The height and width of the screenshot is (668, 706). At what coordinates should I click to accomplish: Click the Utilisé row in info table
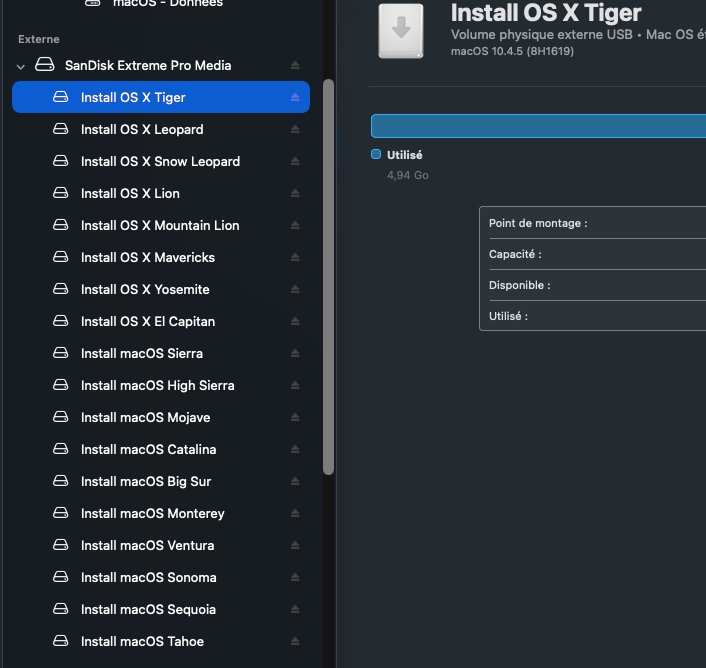coord(593,316)
